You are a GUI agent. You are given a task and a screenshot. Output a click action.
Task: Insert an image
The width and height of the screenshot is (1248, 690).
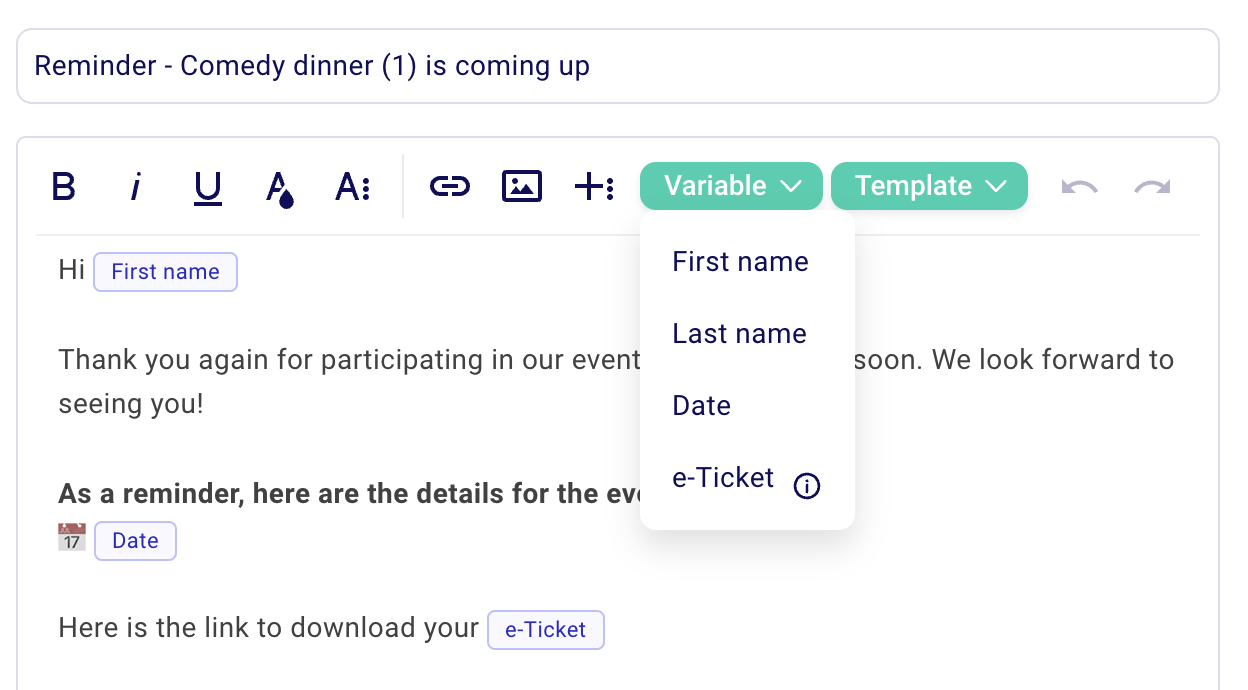click(x=521, y=186)
